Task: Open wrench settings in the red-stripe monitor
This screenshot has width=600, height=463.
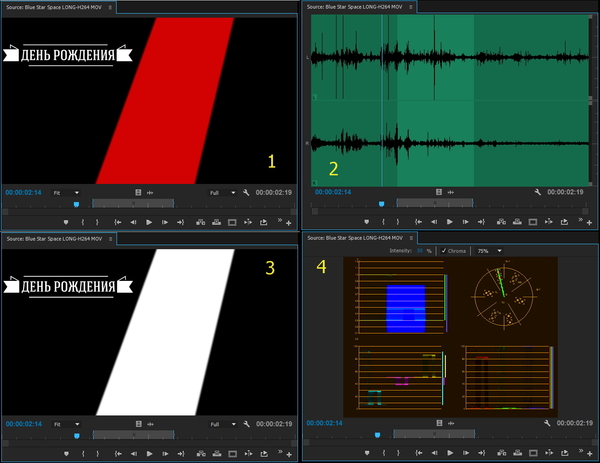Action: coord(245,192)
